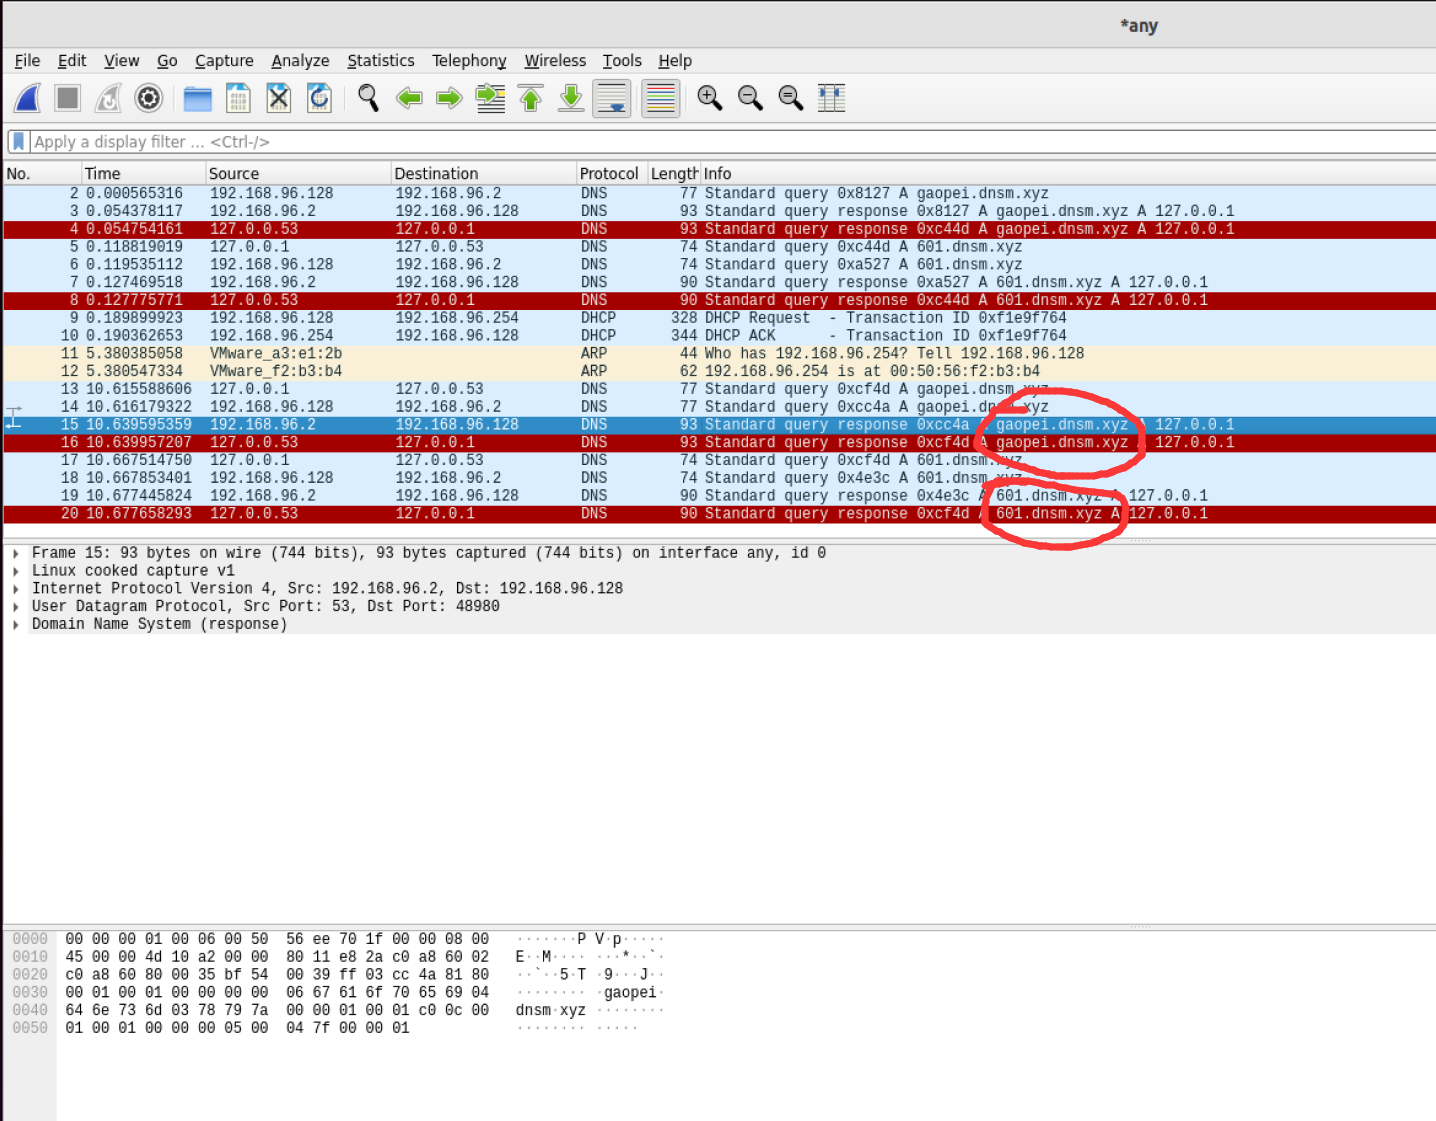Sort by the Info column header
The height and width of the screenshot is (1121, 1436).
[x=1068, y=173]
